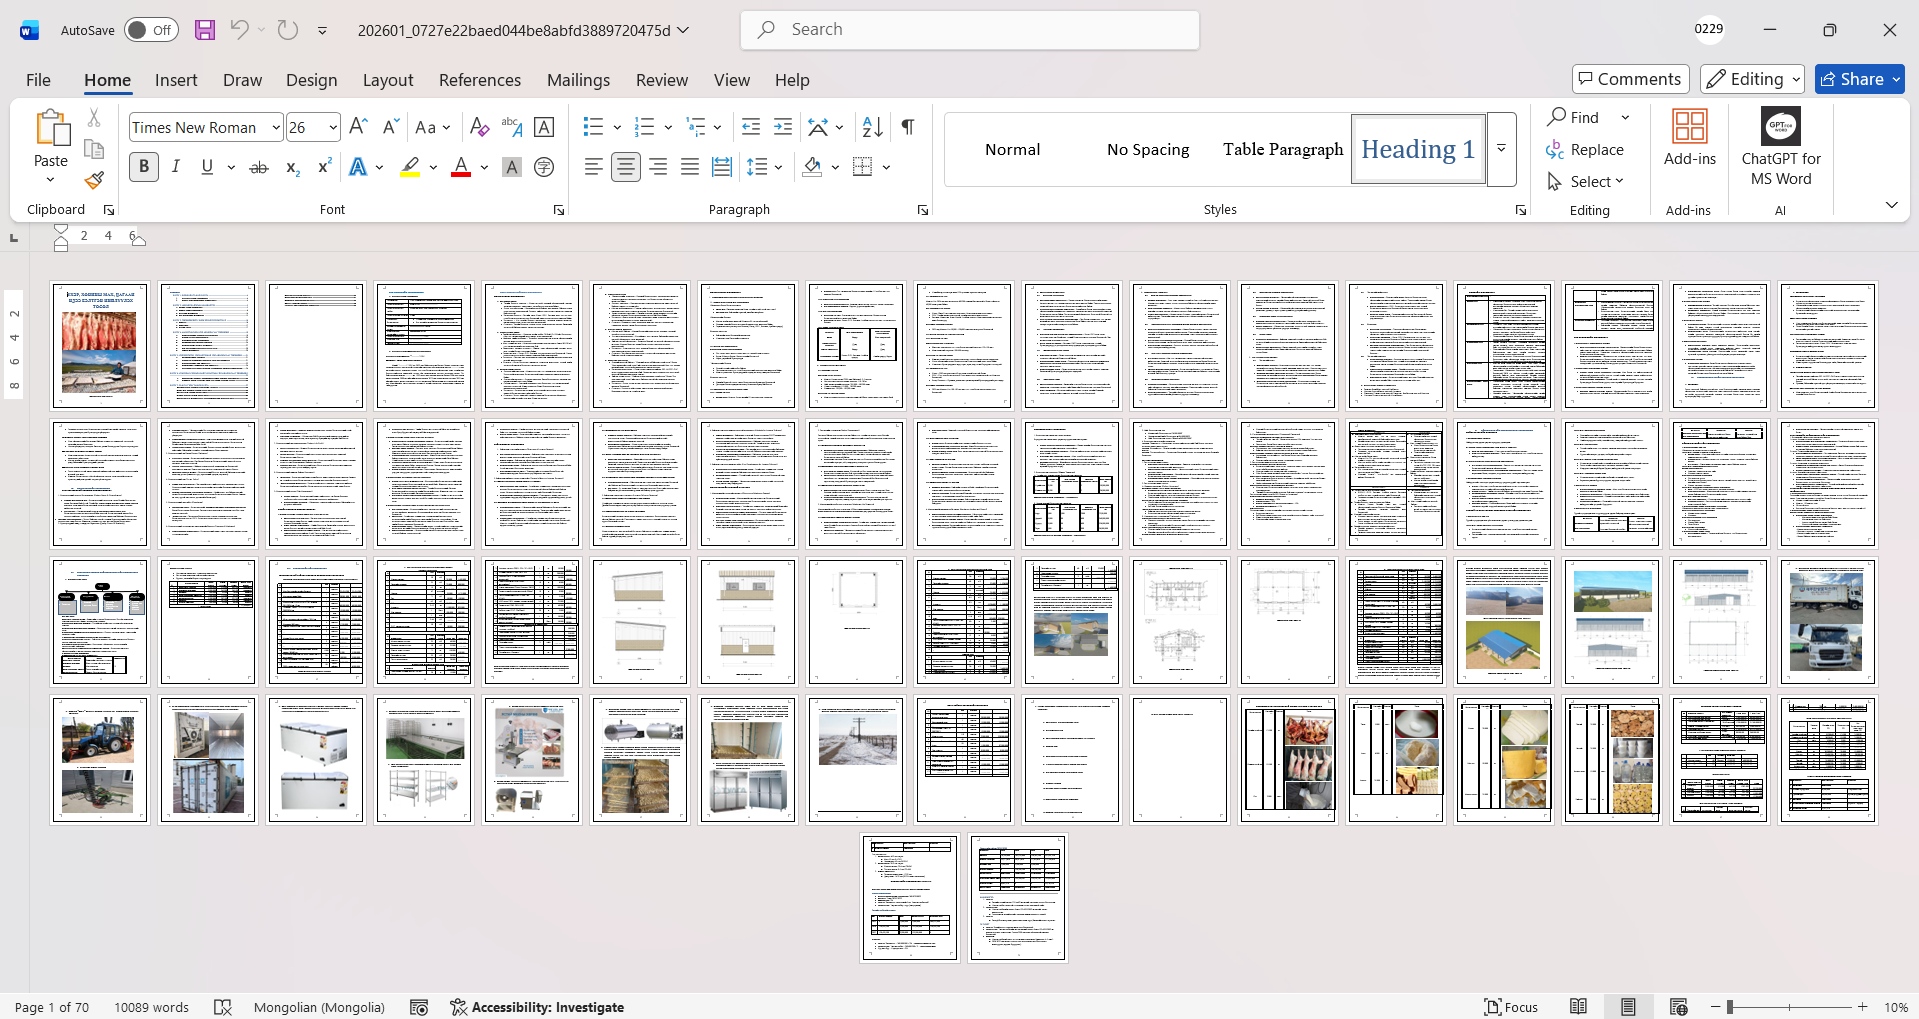
Task: Click the Clear All Formatting icon
Action: (479, 127)
